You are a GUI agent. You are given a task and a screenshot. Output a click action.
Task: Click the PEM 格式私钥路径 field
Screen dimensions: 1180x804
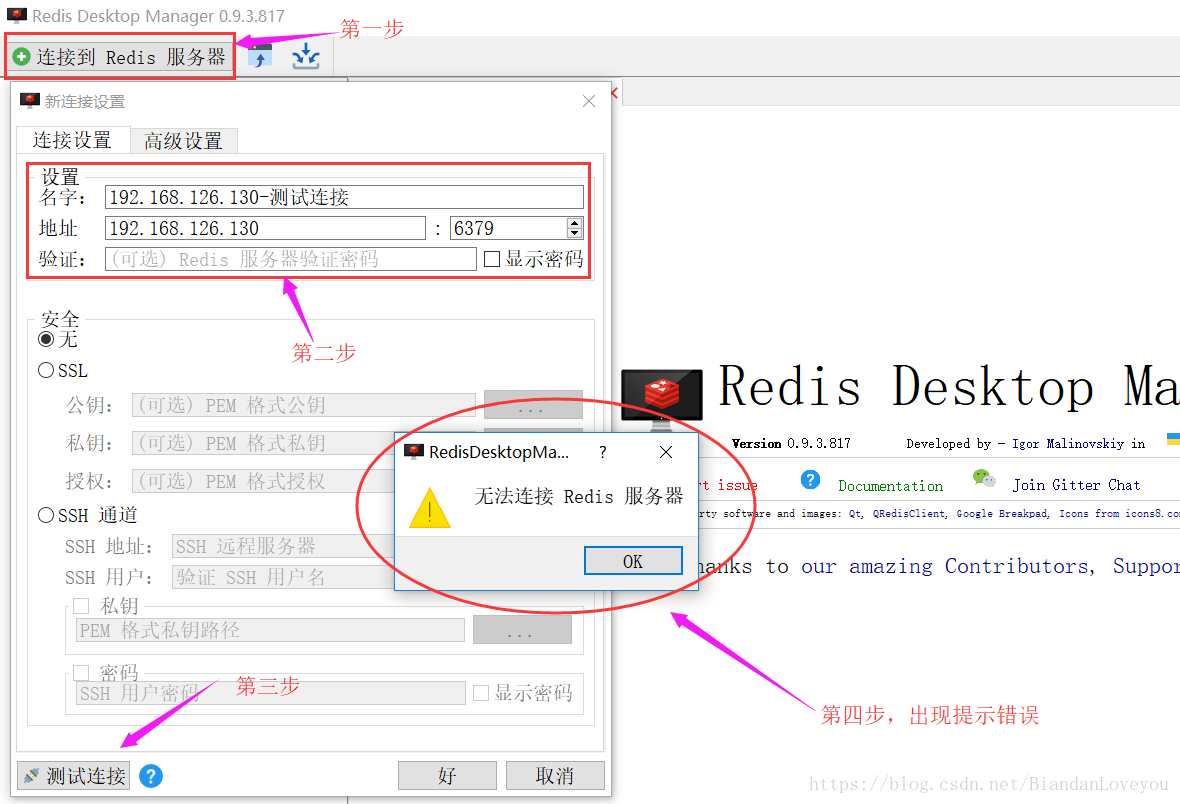click(270, 630)
